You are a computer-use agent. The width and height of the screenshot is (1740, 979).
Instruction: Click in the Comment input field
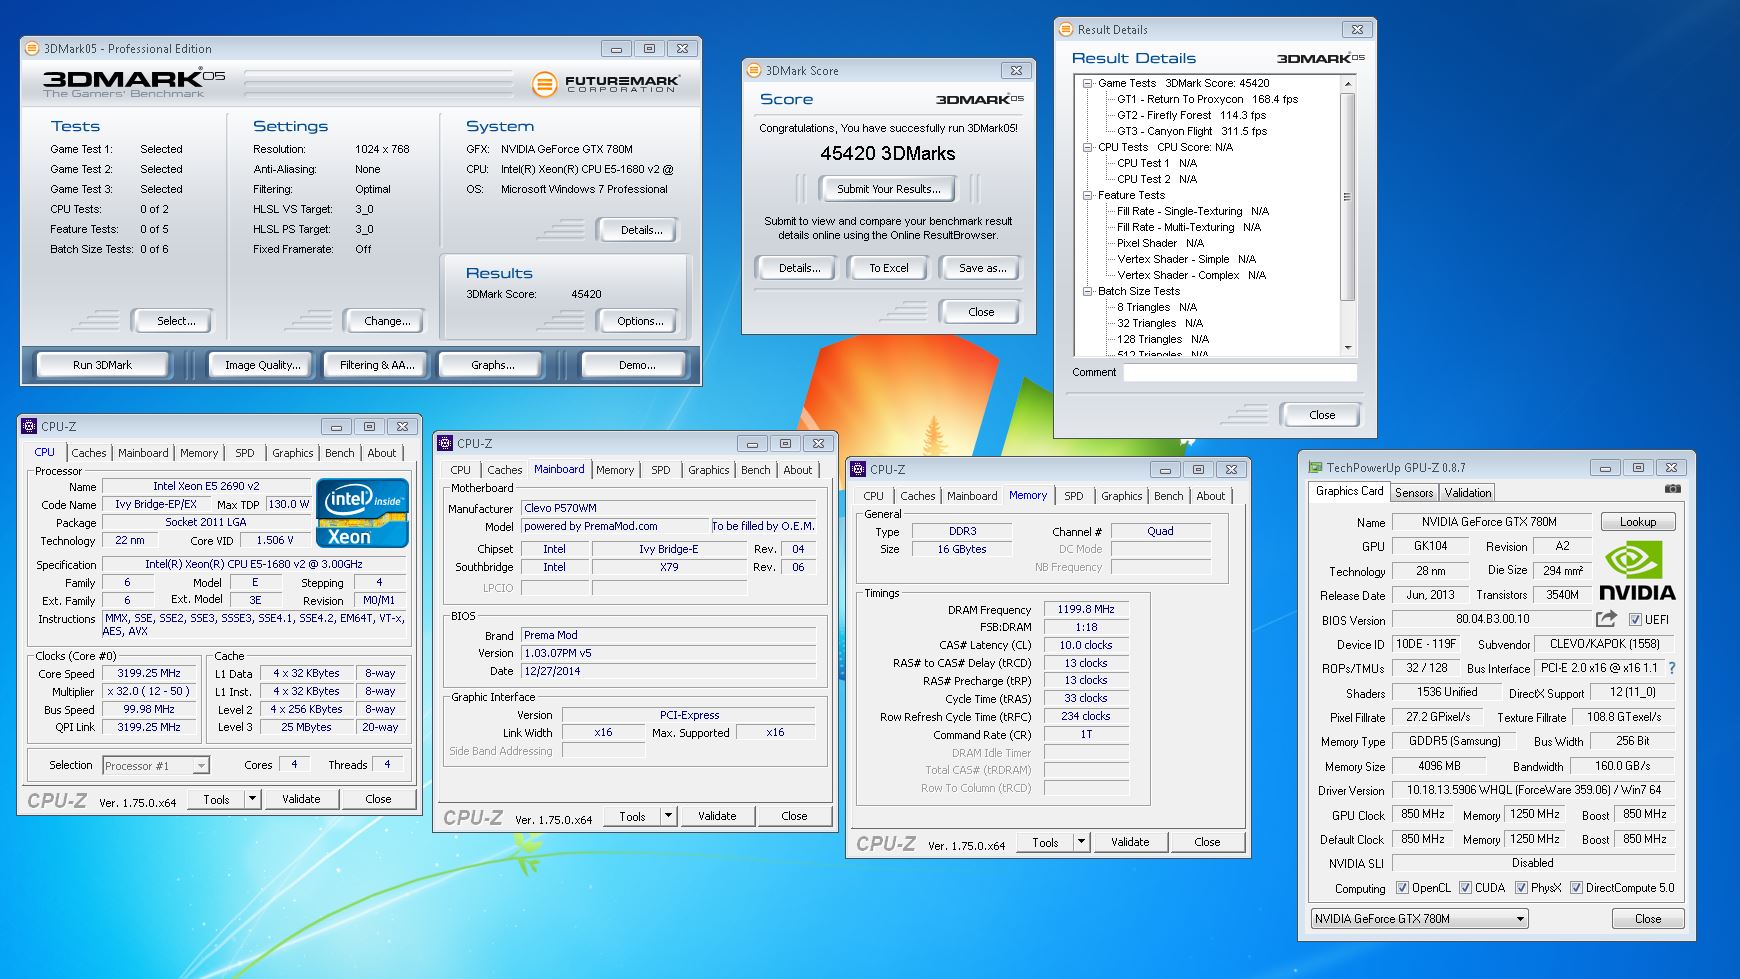[x=1239, y=372]
